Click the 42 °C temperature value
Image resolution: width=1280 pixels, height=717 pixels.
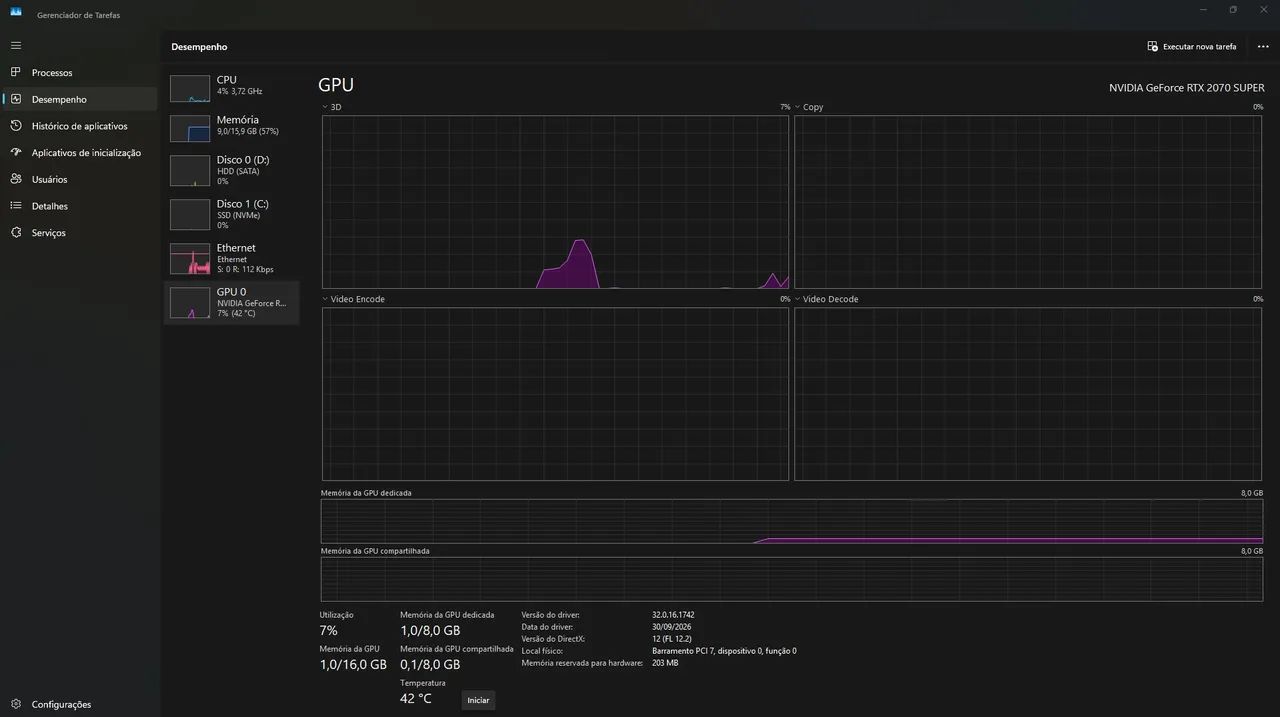pos(416,699)
